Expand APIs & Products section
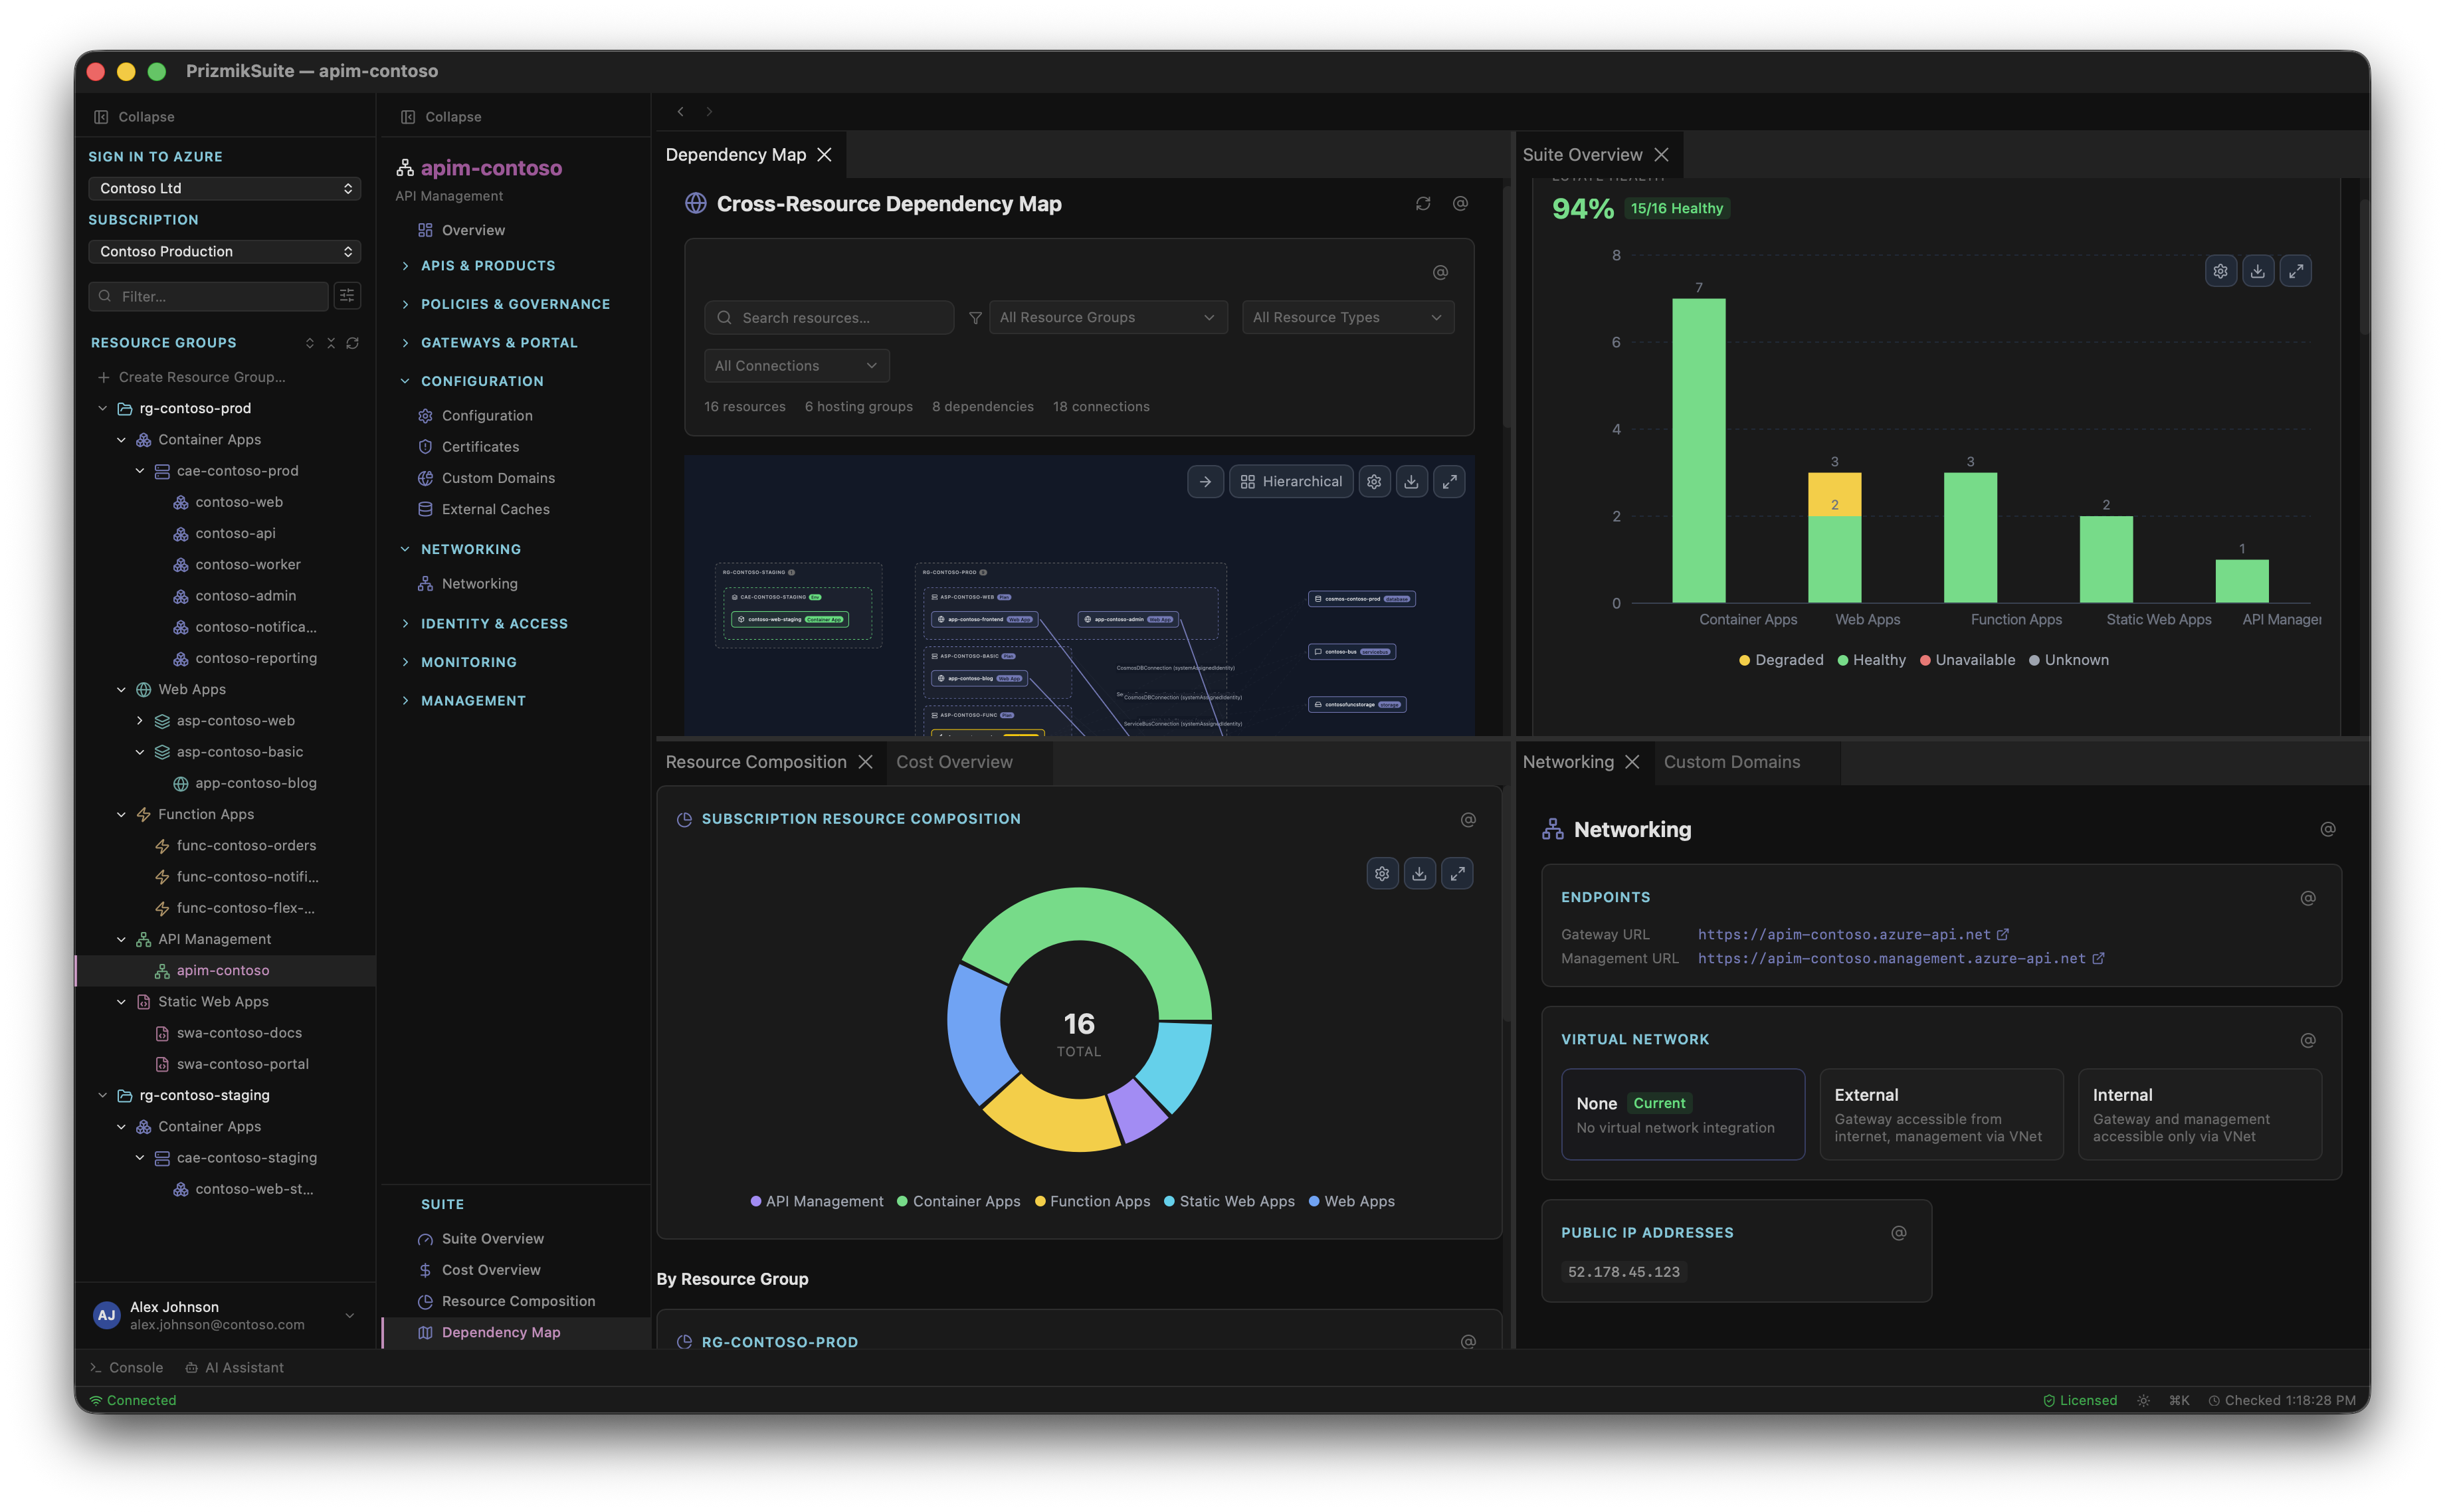Viewport: 2445px width, 1512px height. pyautogui.click(x=487, y=266)
